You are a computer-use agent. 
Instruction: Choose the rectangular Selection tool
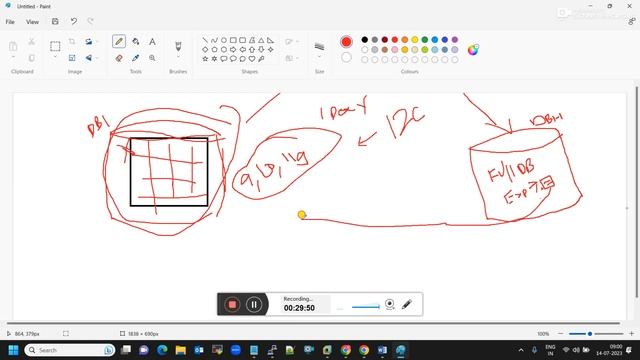point(55,46)
